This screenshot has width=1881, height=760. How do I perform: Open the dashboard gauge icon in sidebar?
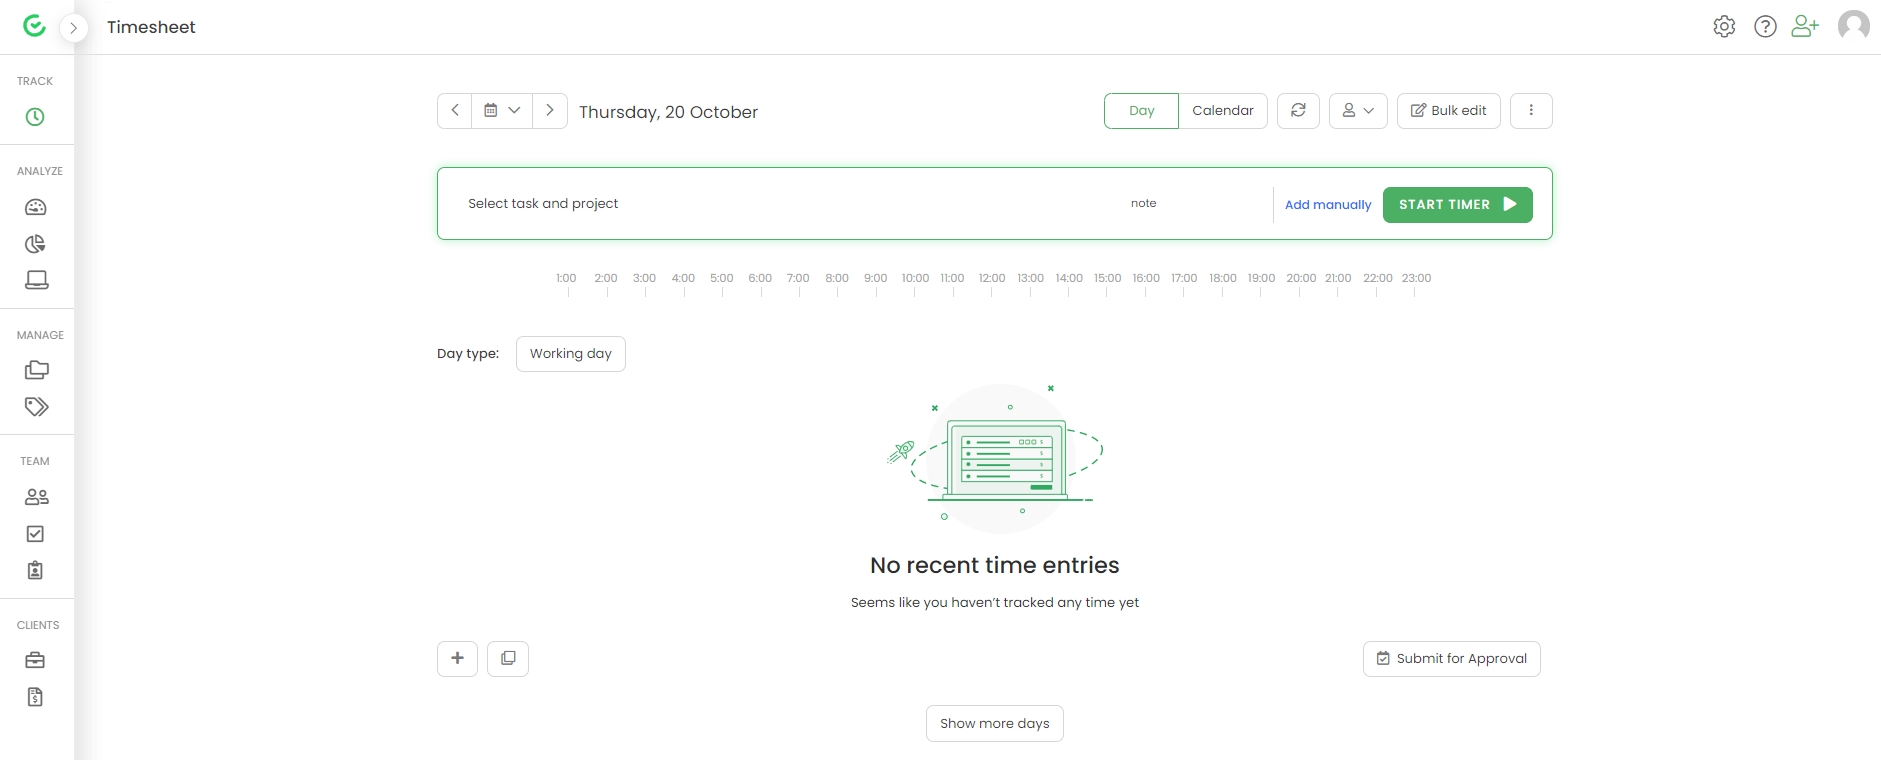coord(36,207)
